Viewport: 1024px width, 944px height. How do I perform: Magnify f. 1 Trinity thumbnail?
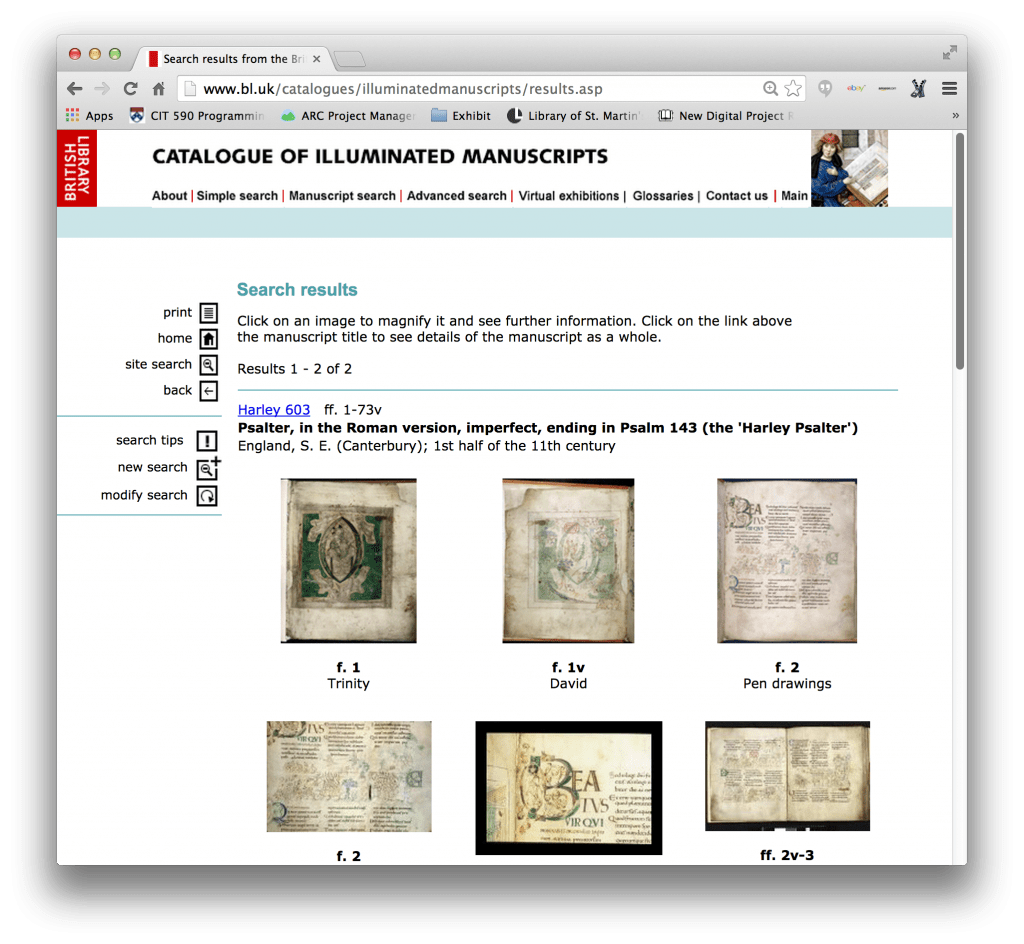(x=349, y=561)
